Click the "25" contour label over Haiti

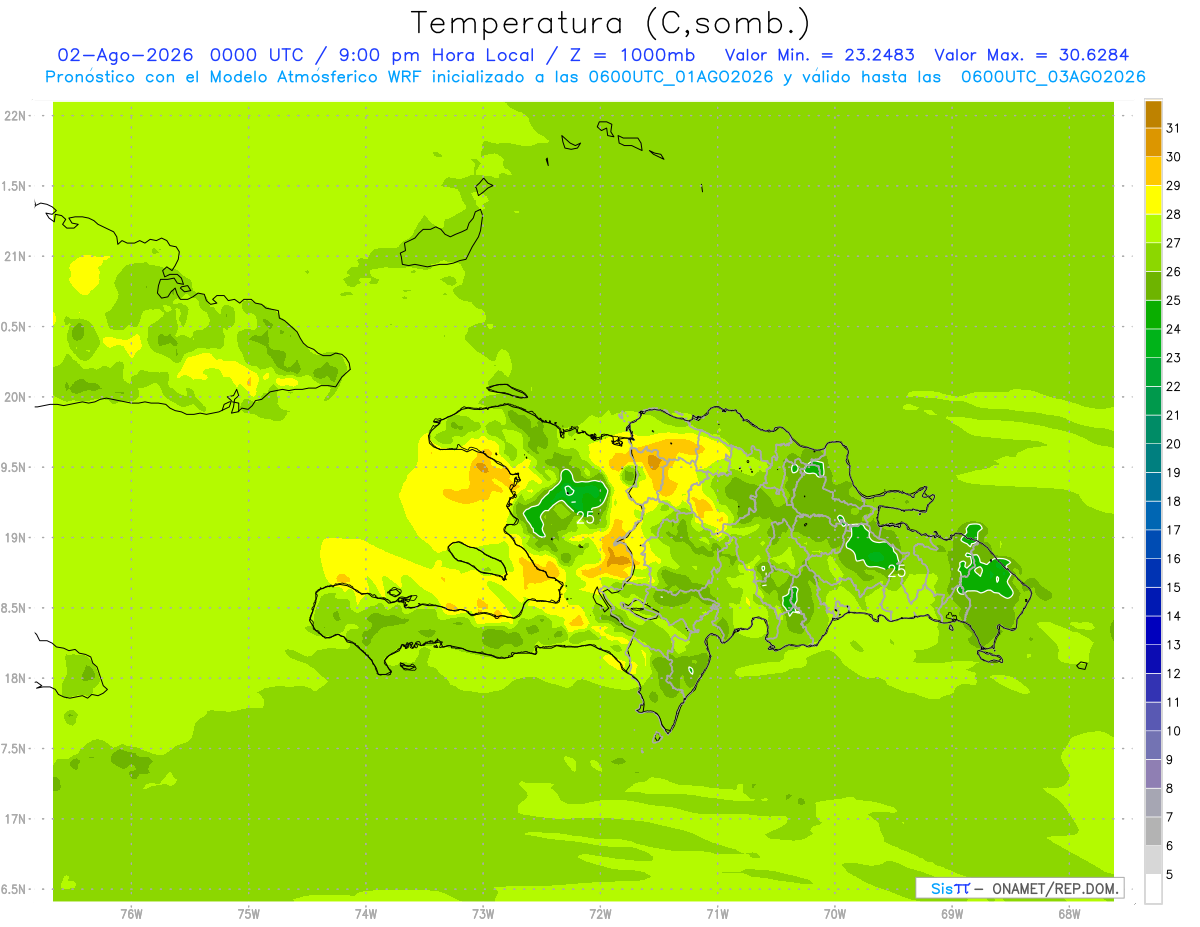point(585,517)
